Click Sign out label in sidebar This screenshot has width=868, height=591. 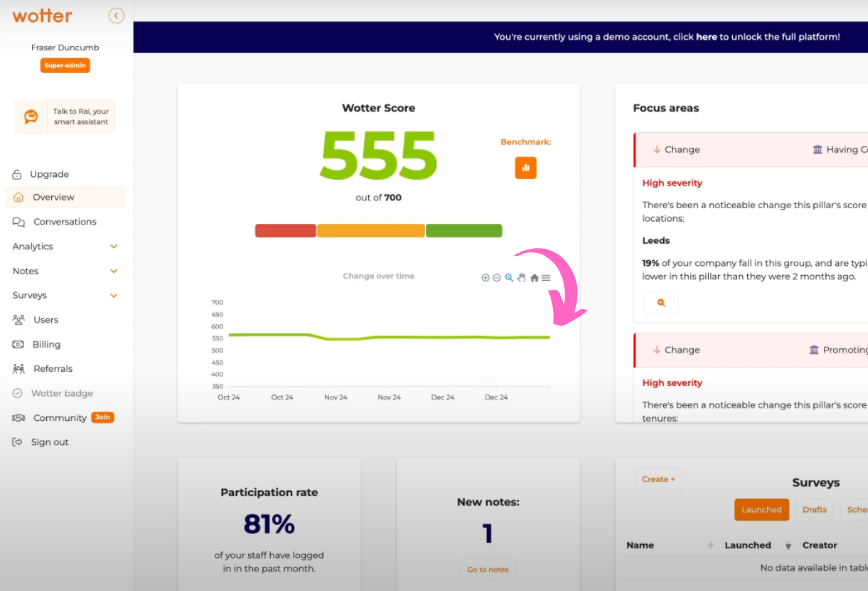[50, 442]
